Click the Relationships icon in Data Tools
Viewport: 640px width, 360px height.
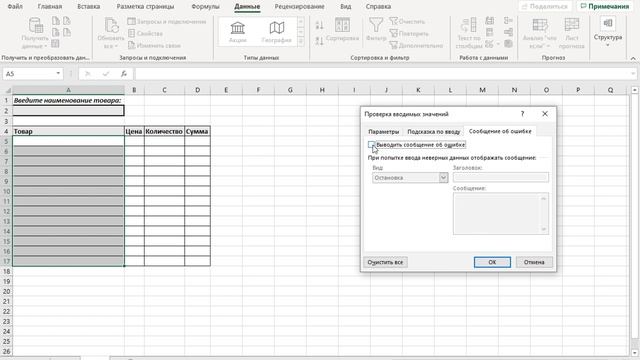coord(508,32)
